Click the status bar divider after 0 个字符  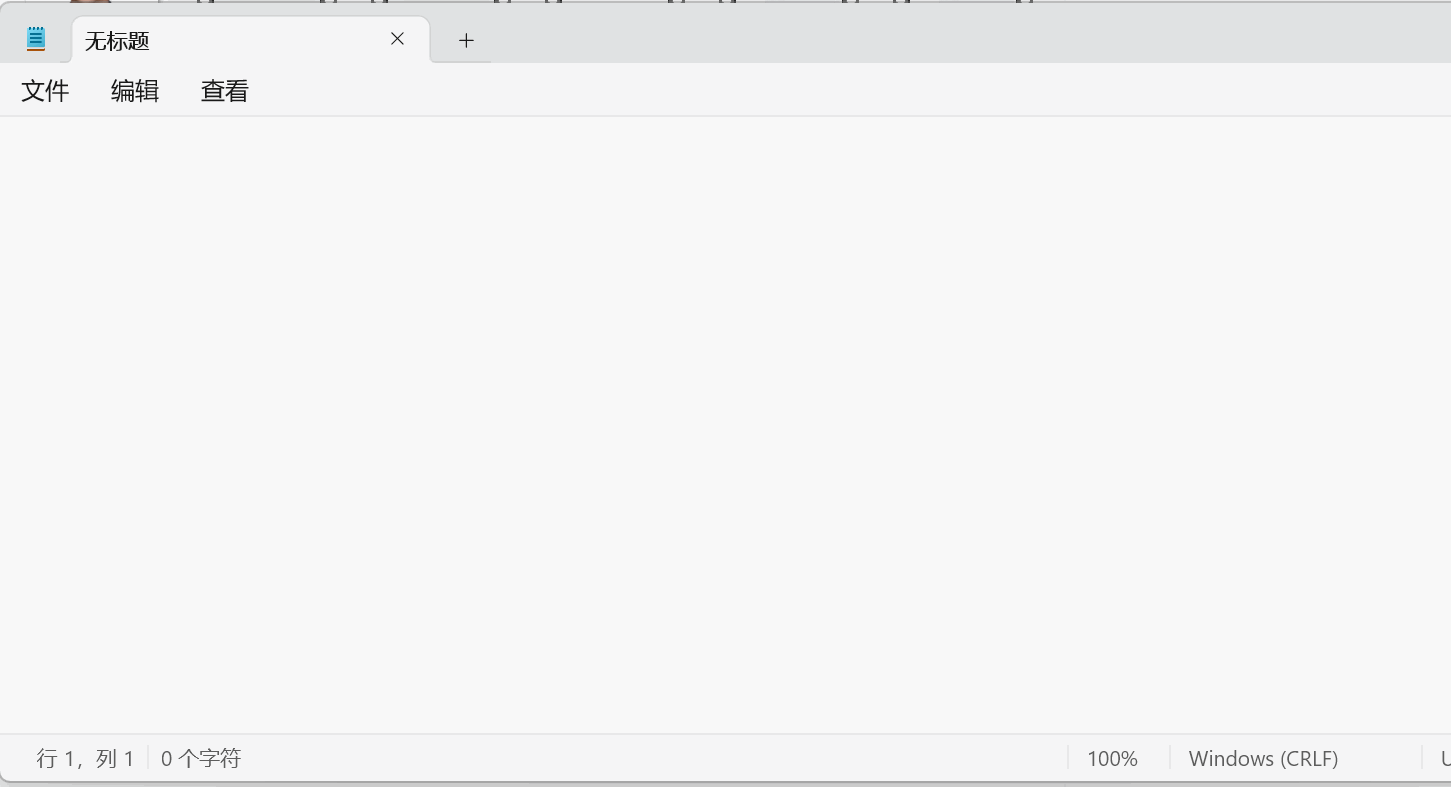pyautogui.click(x=148, y=758)
